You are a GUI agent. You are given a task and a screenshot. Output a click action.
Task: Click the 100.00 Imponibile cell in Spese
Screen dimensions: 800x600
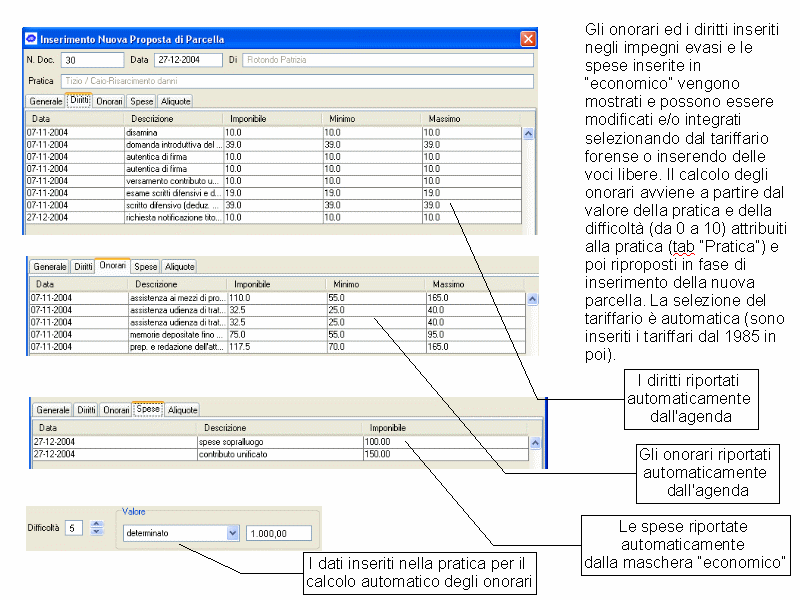click(x=445, y=442)
